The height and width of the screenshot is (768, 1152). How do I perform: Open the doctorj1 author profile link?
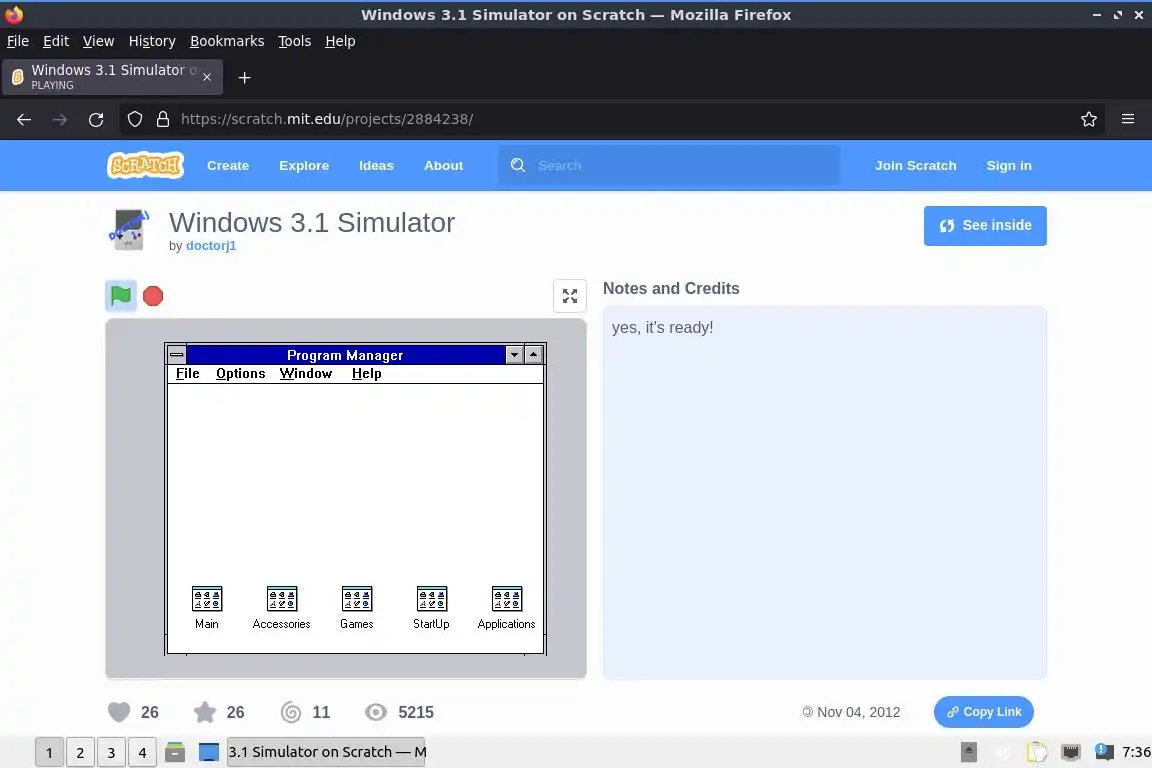pos(211,245)
